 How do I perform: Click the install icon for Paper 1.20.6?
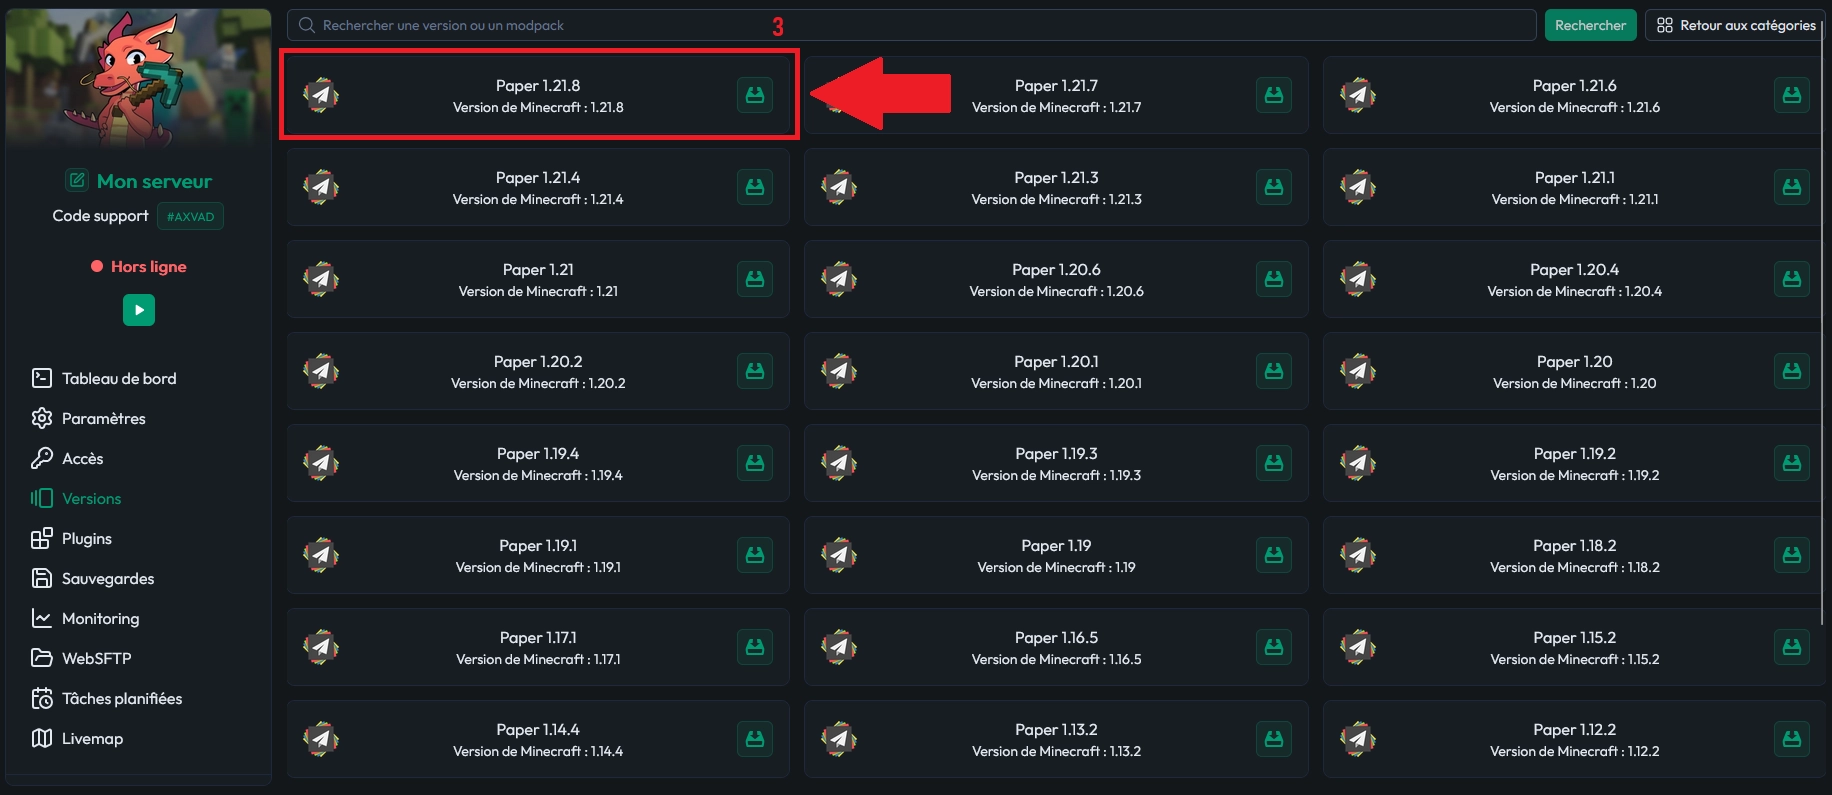coord(1273,279)
